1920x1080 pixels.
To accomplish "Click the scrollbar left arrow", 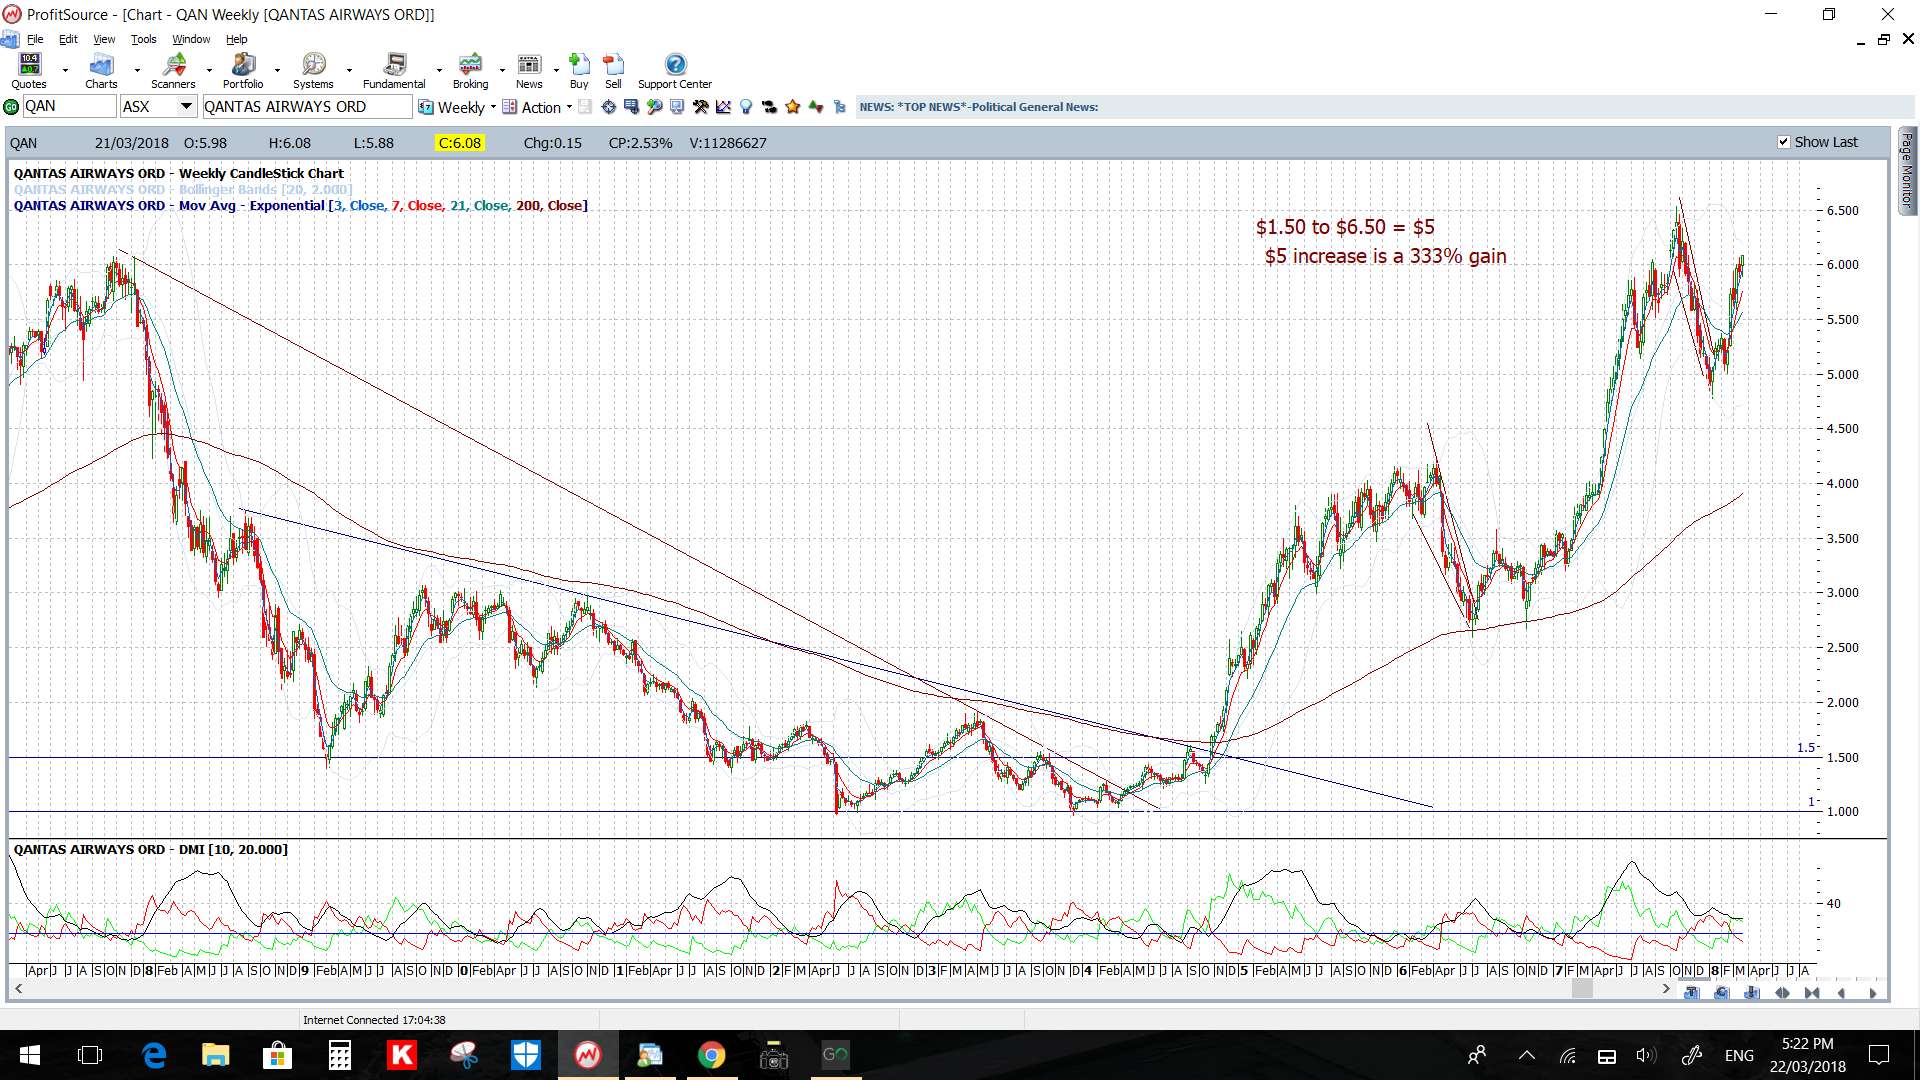I will 18,988.
